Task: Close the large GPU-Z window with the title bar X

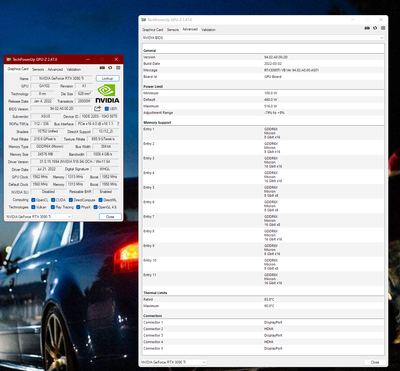Action: pyautogui.click(x=381, y=20)
